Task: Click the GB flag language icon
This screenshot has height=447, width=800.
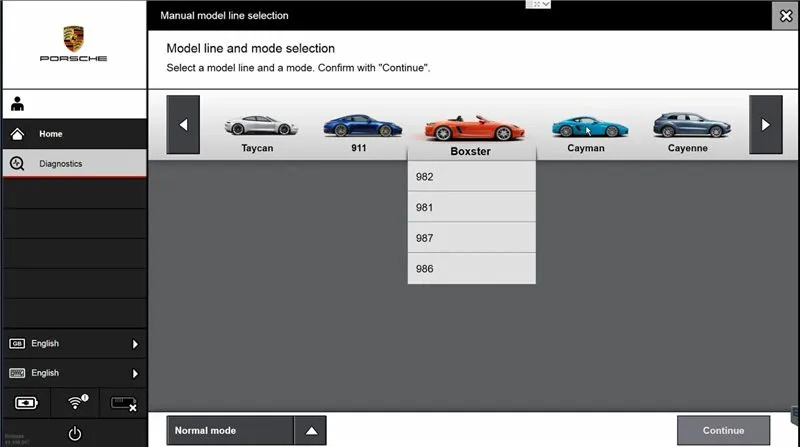Action: [17, 344]
